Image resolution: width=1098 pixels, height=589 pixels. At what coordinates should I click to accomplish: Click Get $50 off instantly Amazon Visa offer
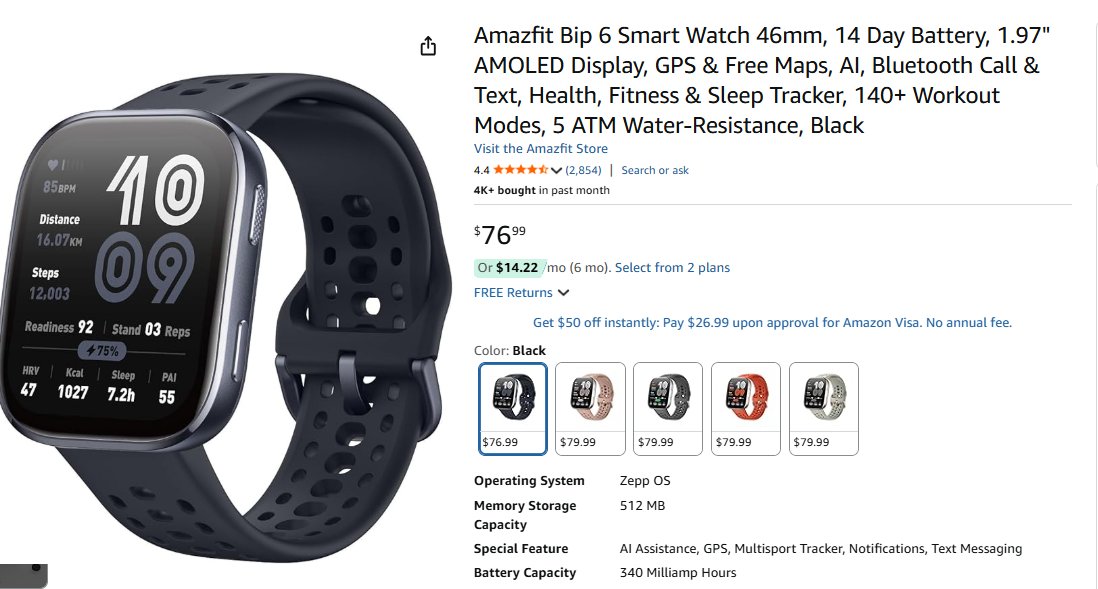(x=772, y=323)
